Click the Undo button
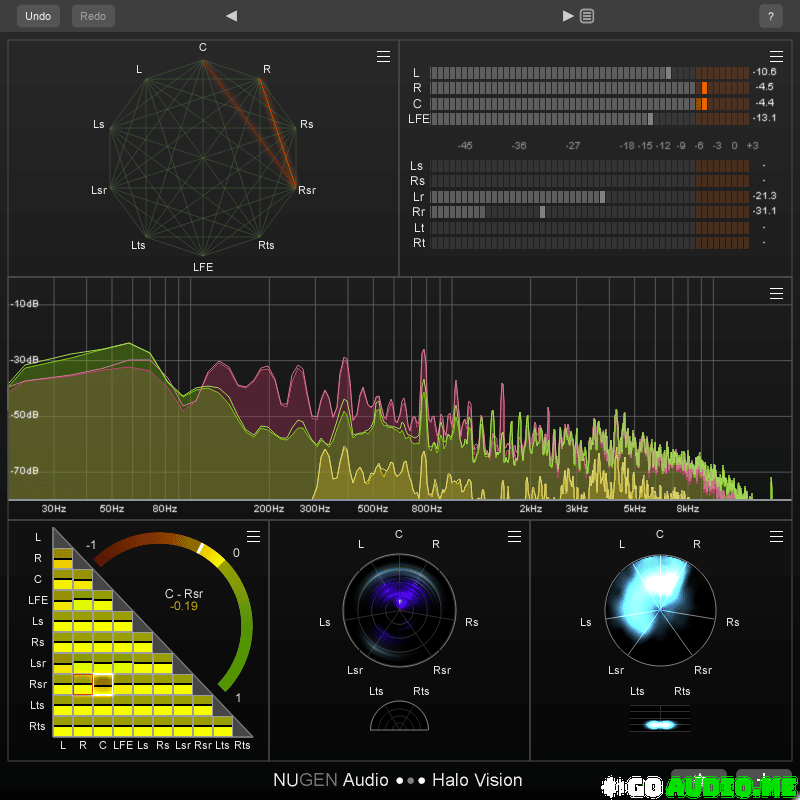The image size is (800, 800). [38, 16]
